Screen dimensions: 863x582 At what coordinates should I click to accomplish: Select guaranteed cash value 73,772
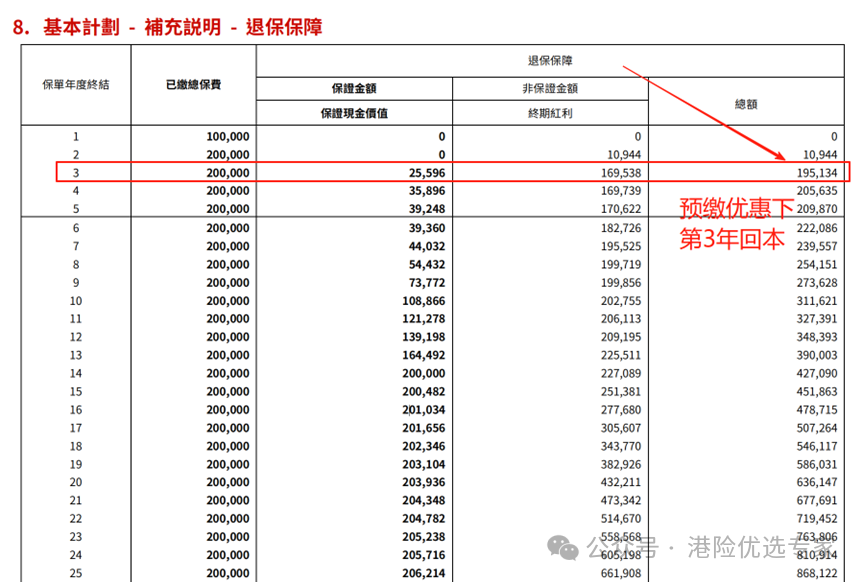pyautogui.click(x=427, y=282)
